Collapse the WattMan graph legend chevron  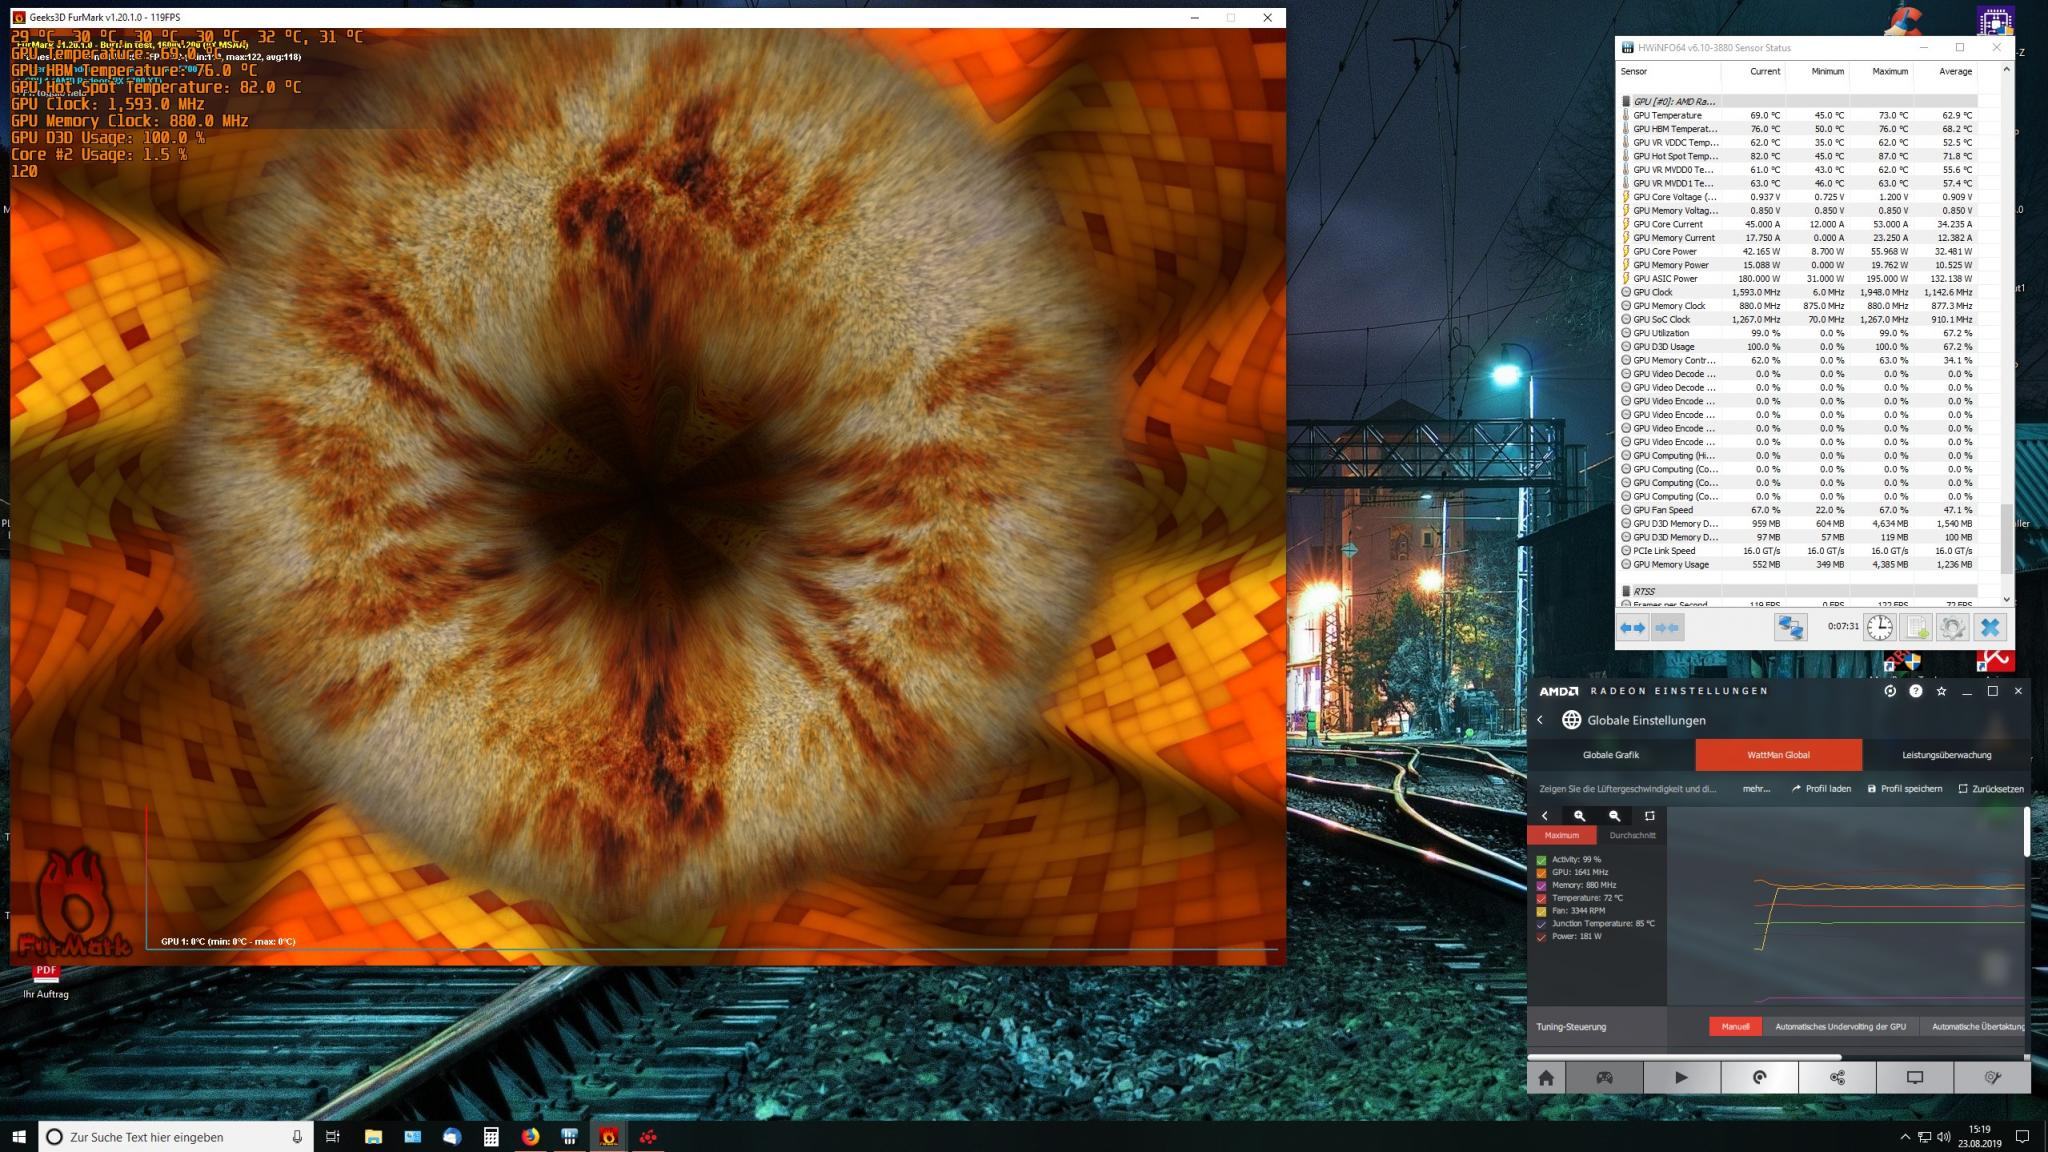1544,816
